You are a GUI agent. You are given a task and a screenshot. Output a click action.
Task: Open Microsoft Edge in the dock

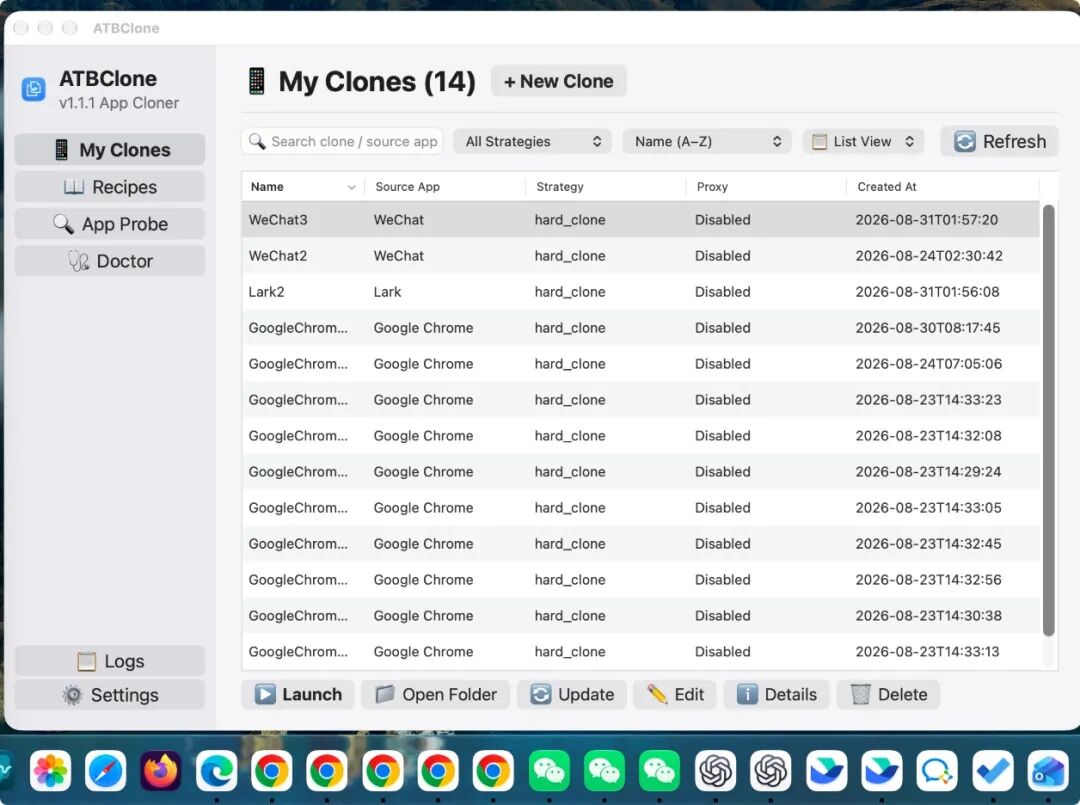216,771
